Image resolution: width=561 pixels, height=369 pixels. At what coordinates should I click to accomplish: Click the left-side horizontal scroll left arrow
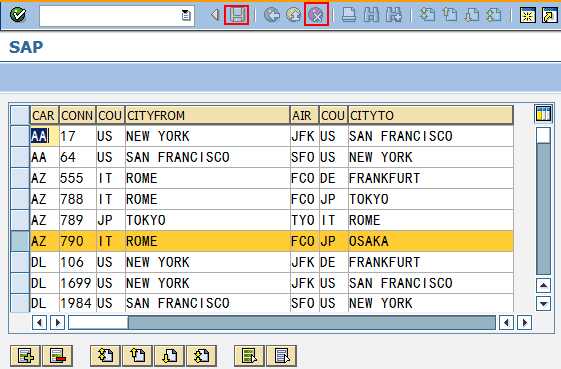click(39, 323)
